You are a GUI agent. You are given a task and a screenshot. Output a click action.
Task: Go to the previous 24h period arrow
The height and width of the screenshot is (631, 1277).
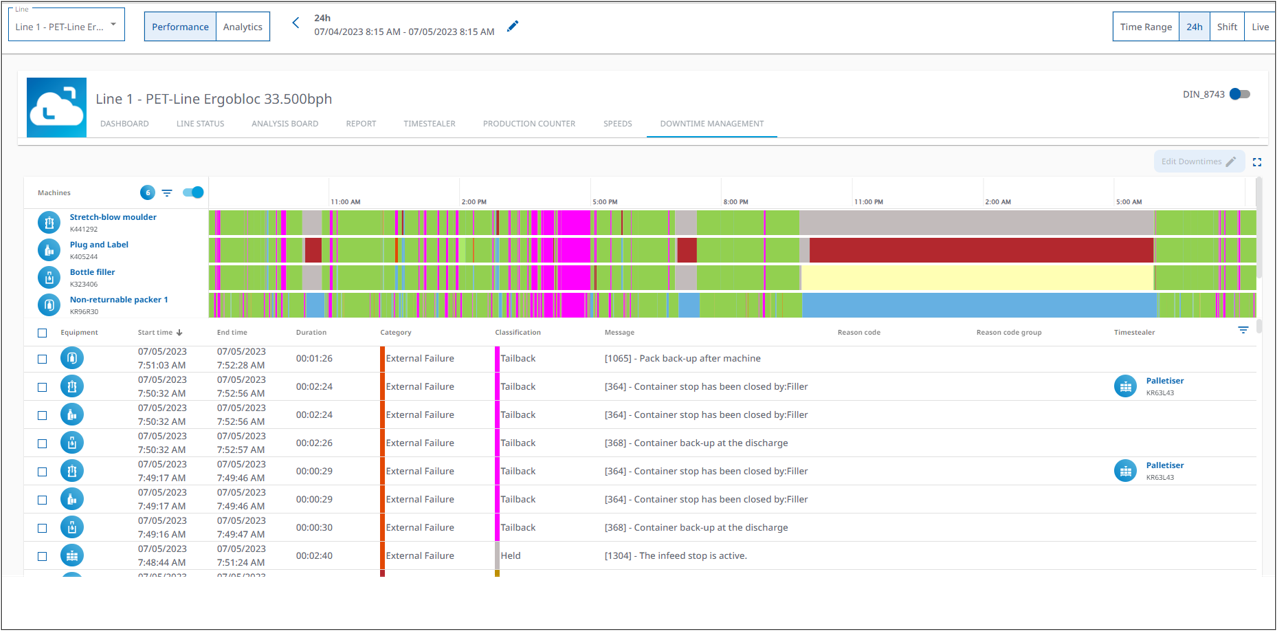[295, 23]
